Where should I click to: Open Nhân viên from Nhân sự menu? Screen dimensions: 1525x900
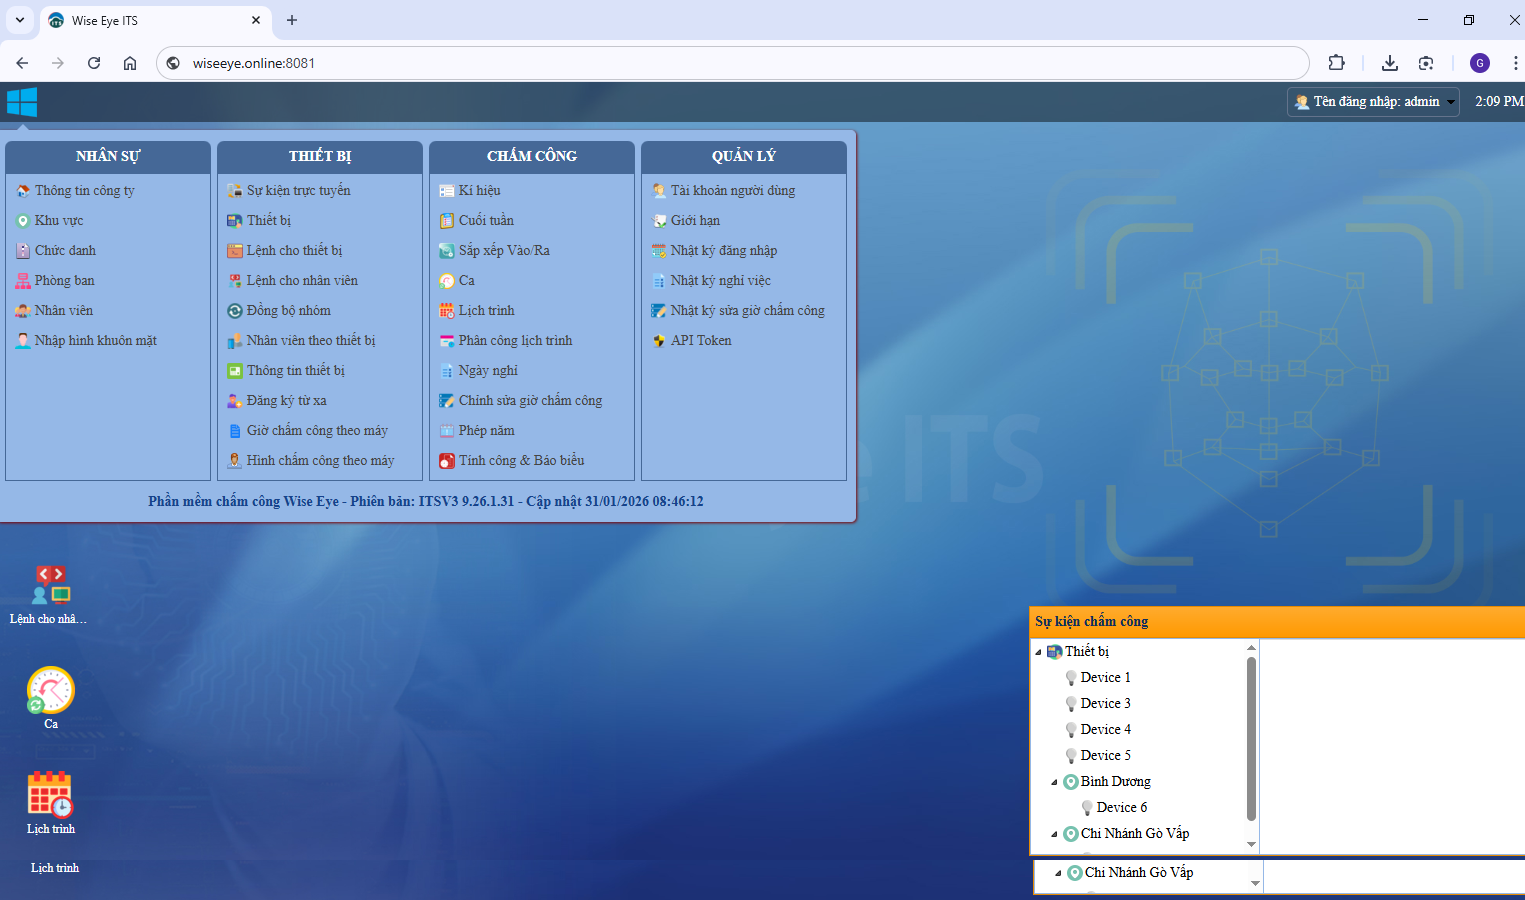click(64, 311)
